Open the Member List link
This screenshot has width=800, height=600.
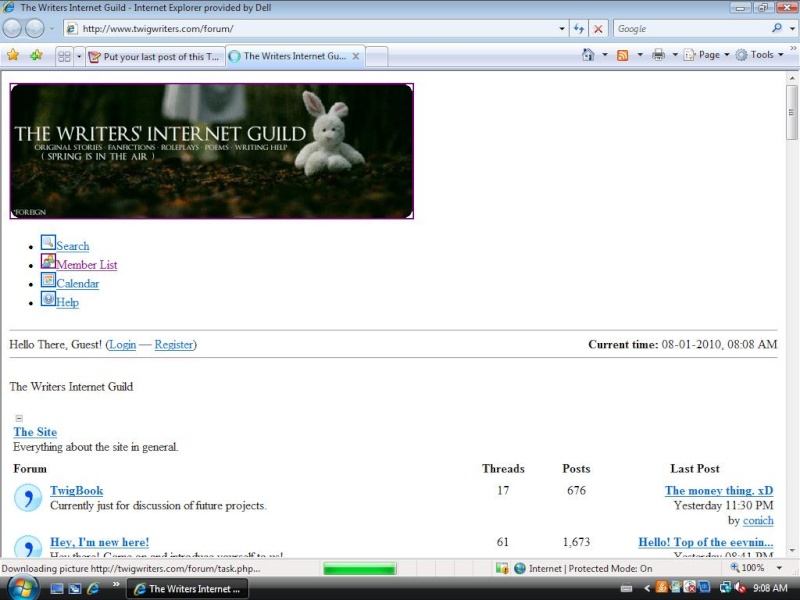click(86, 265)
